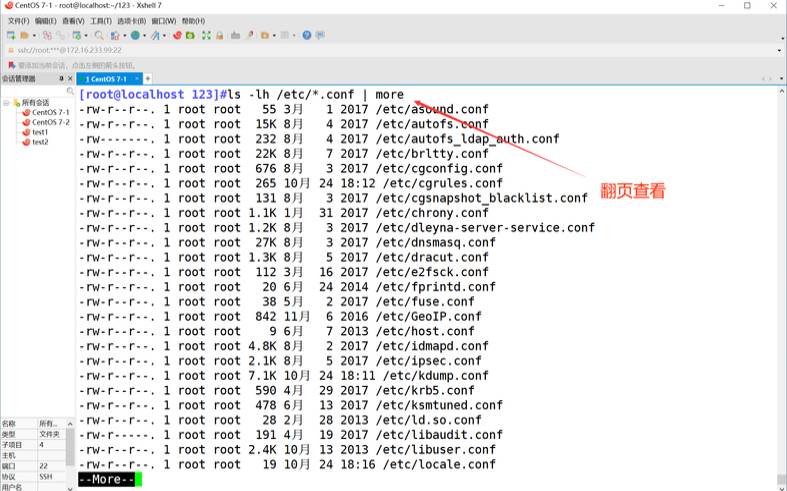787x491 pixels.
Task: Click the font pen toolbar icon
Action: pyautogui.click(x=156, y=35)
